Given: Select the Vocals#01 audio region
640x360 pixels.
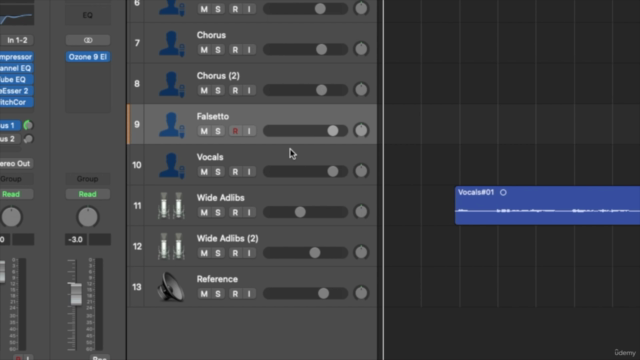Looking at the screenshot, I should [x=547, y=206].
